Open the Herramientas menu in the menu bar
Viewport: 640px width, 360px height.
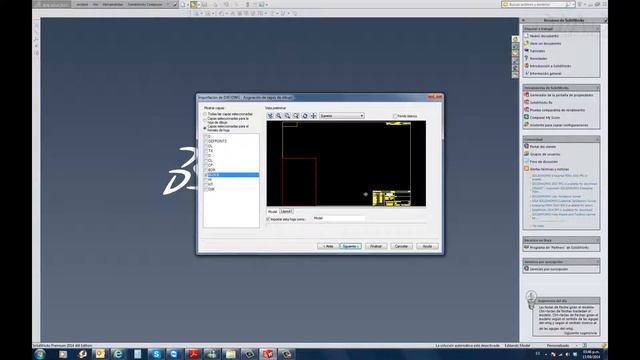tap(113, 4)
